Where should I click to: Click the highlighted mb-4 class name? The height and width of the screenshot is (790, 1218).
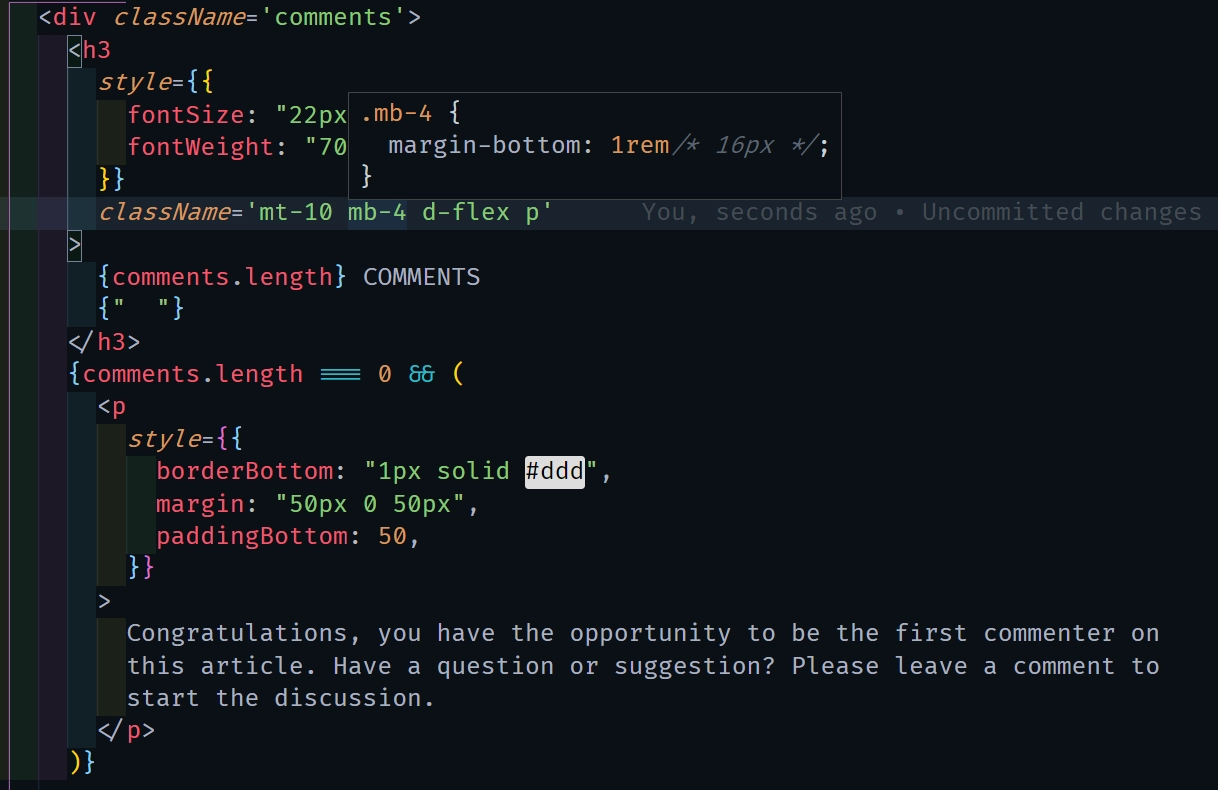377,212
